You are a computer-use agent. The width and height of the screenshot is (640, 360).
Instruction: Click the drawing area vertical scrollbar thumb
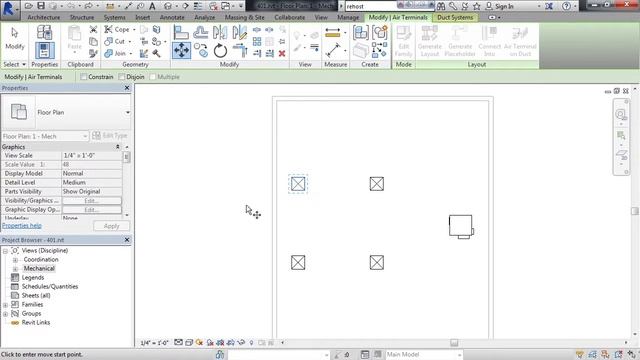(x=634, y=211)
